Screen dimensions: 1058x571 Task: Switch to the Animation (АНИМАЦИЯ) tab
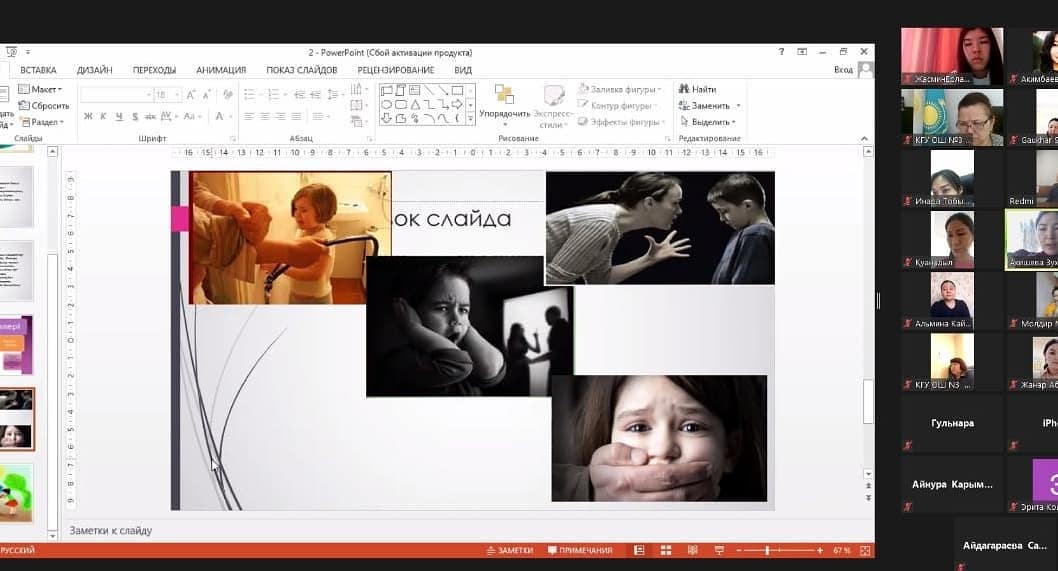coord(221,70)
